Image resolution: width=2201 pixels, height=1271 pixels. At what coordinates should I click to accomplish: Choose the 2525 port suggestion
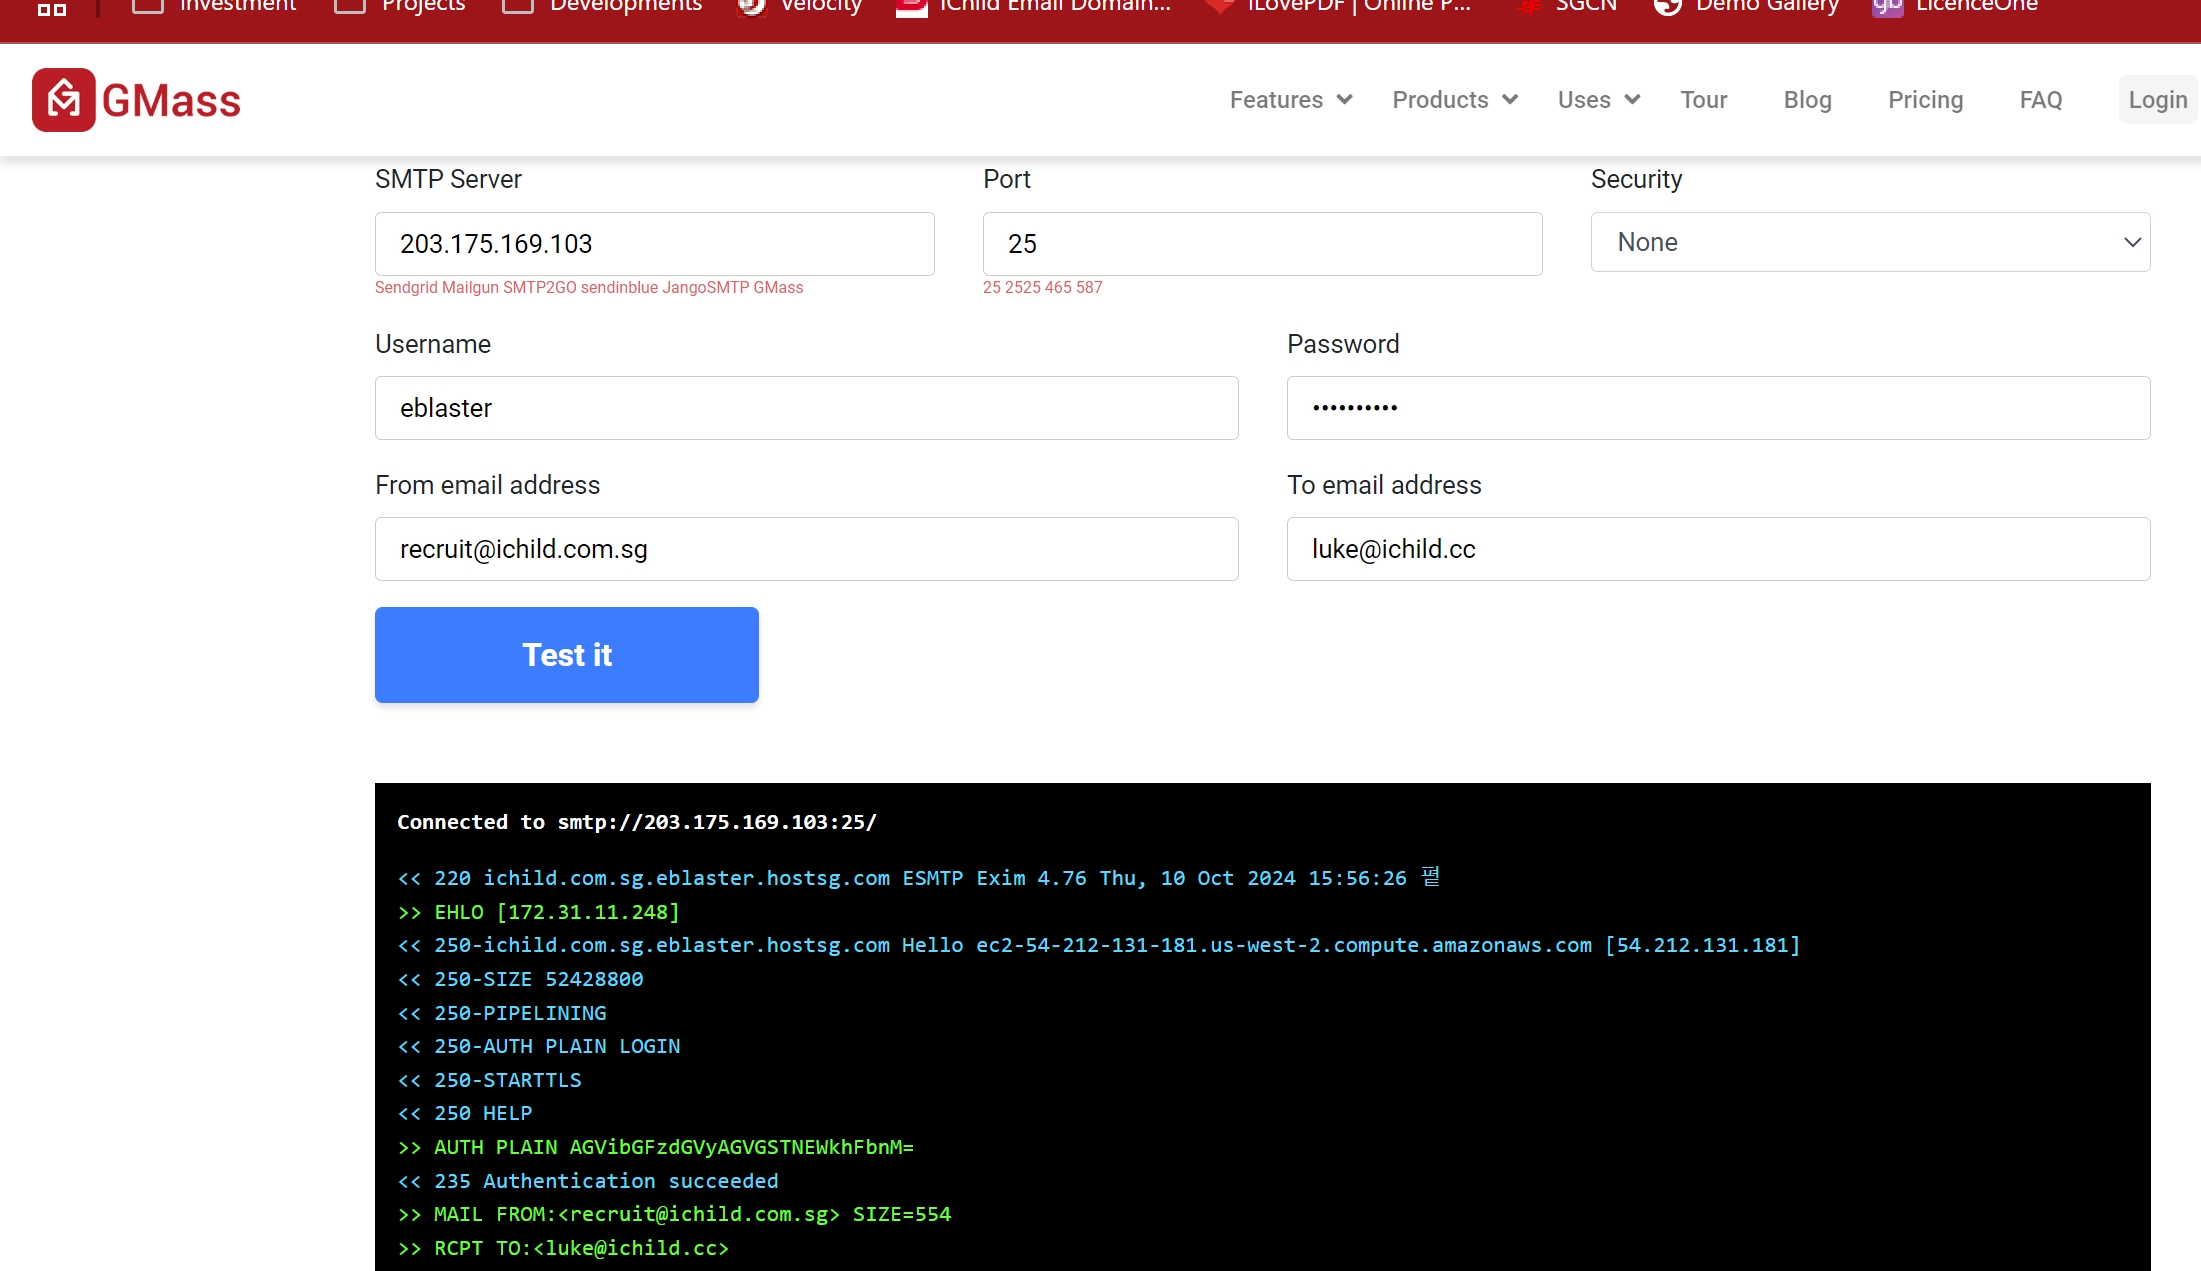(1023, 288)
